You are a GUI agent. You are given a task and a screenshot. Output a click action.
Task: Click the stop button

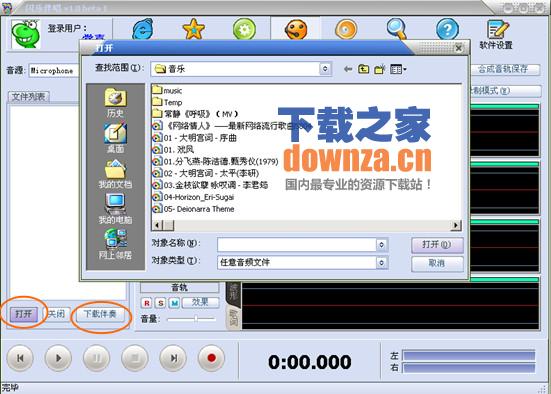(135, 358)
